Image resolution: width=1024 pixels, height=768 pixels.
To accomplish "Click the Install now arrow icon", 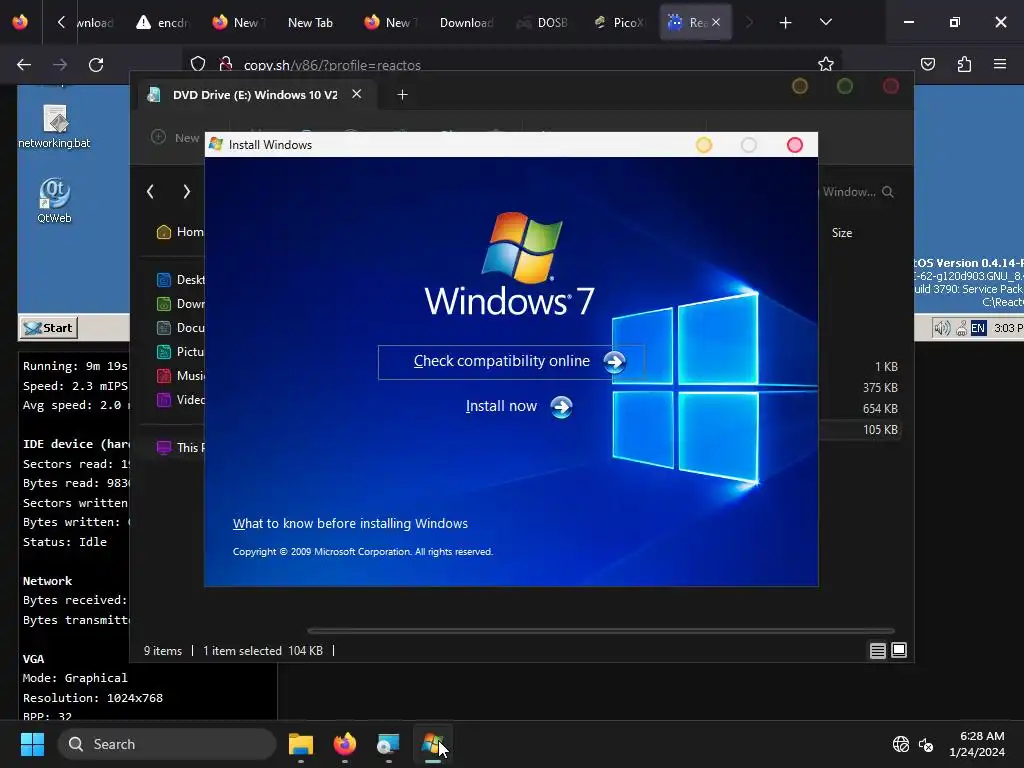I will [561, 407].
